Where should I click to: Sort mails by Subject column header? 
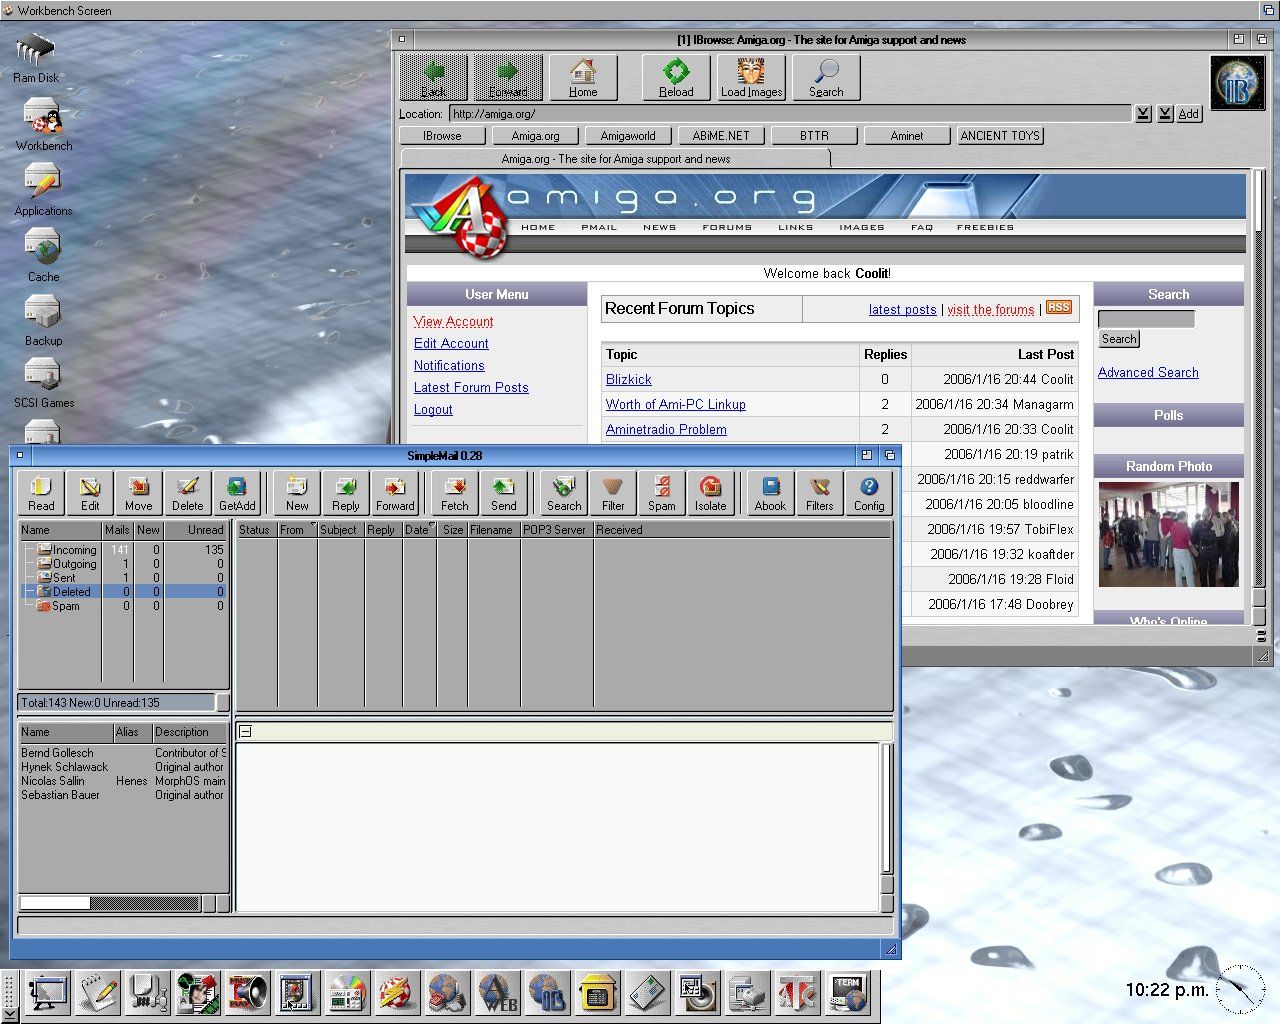[x=338, y=530]
